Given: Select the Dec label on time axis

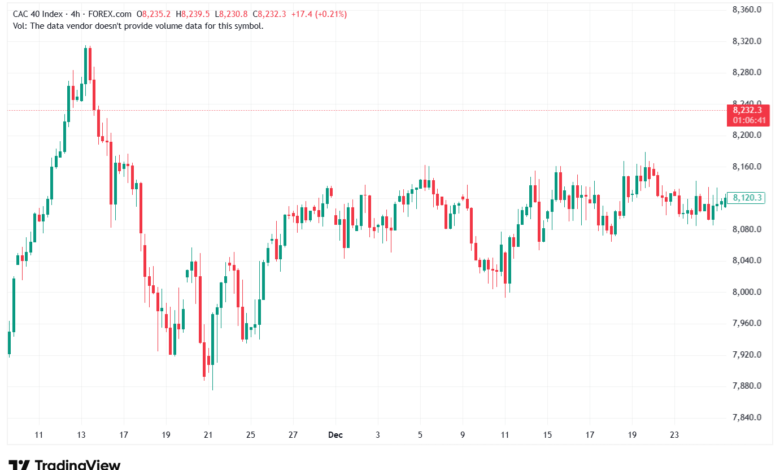Looking at the screenshot, I should 335,436.
